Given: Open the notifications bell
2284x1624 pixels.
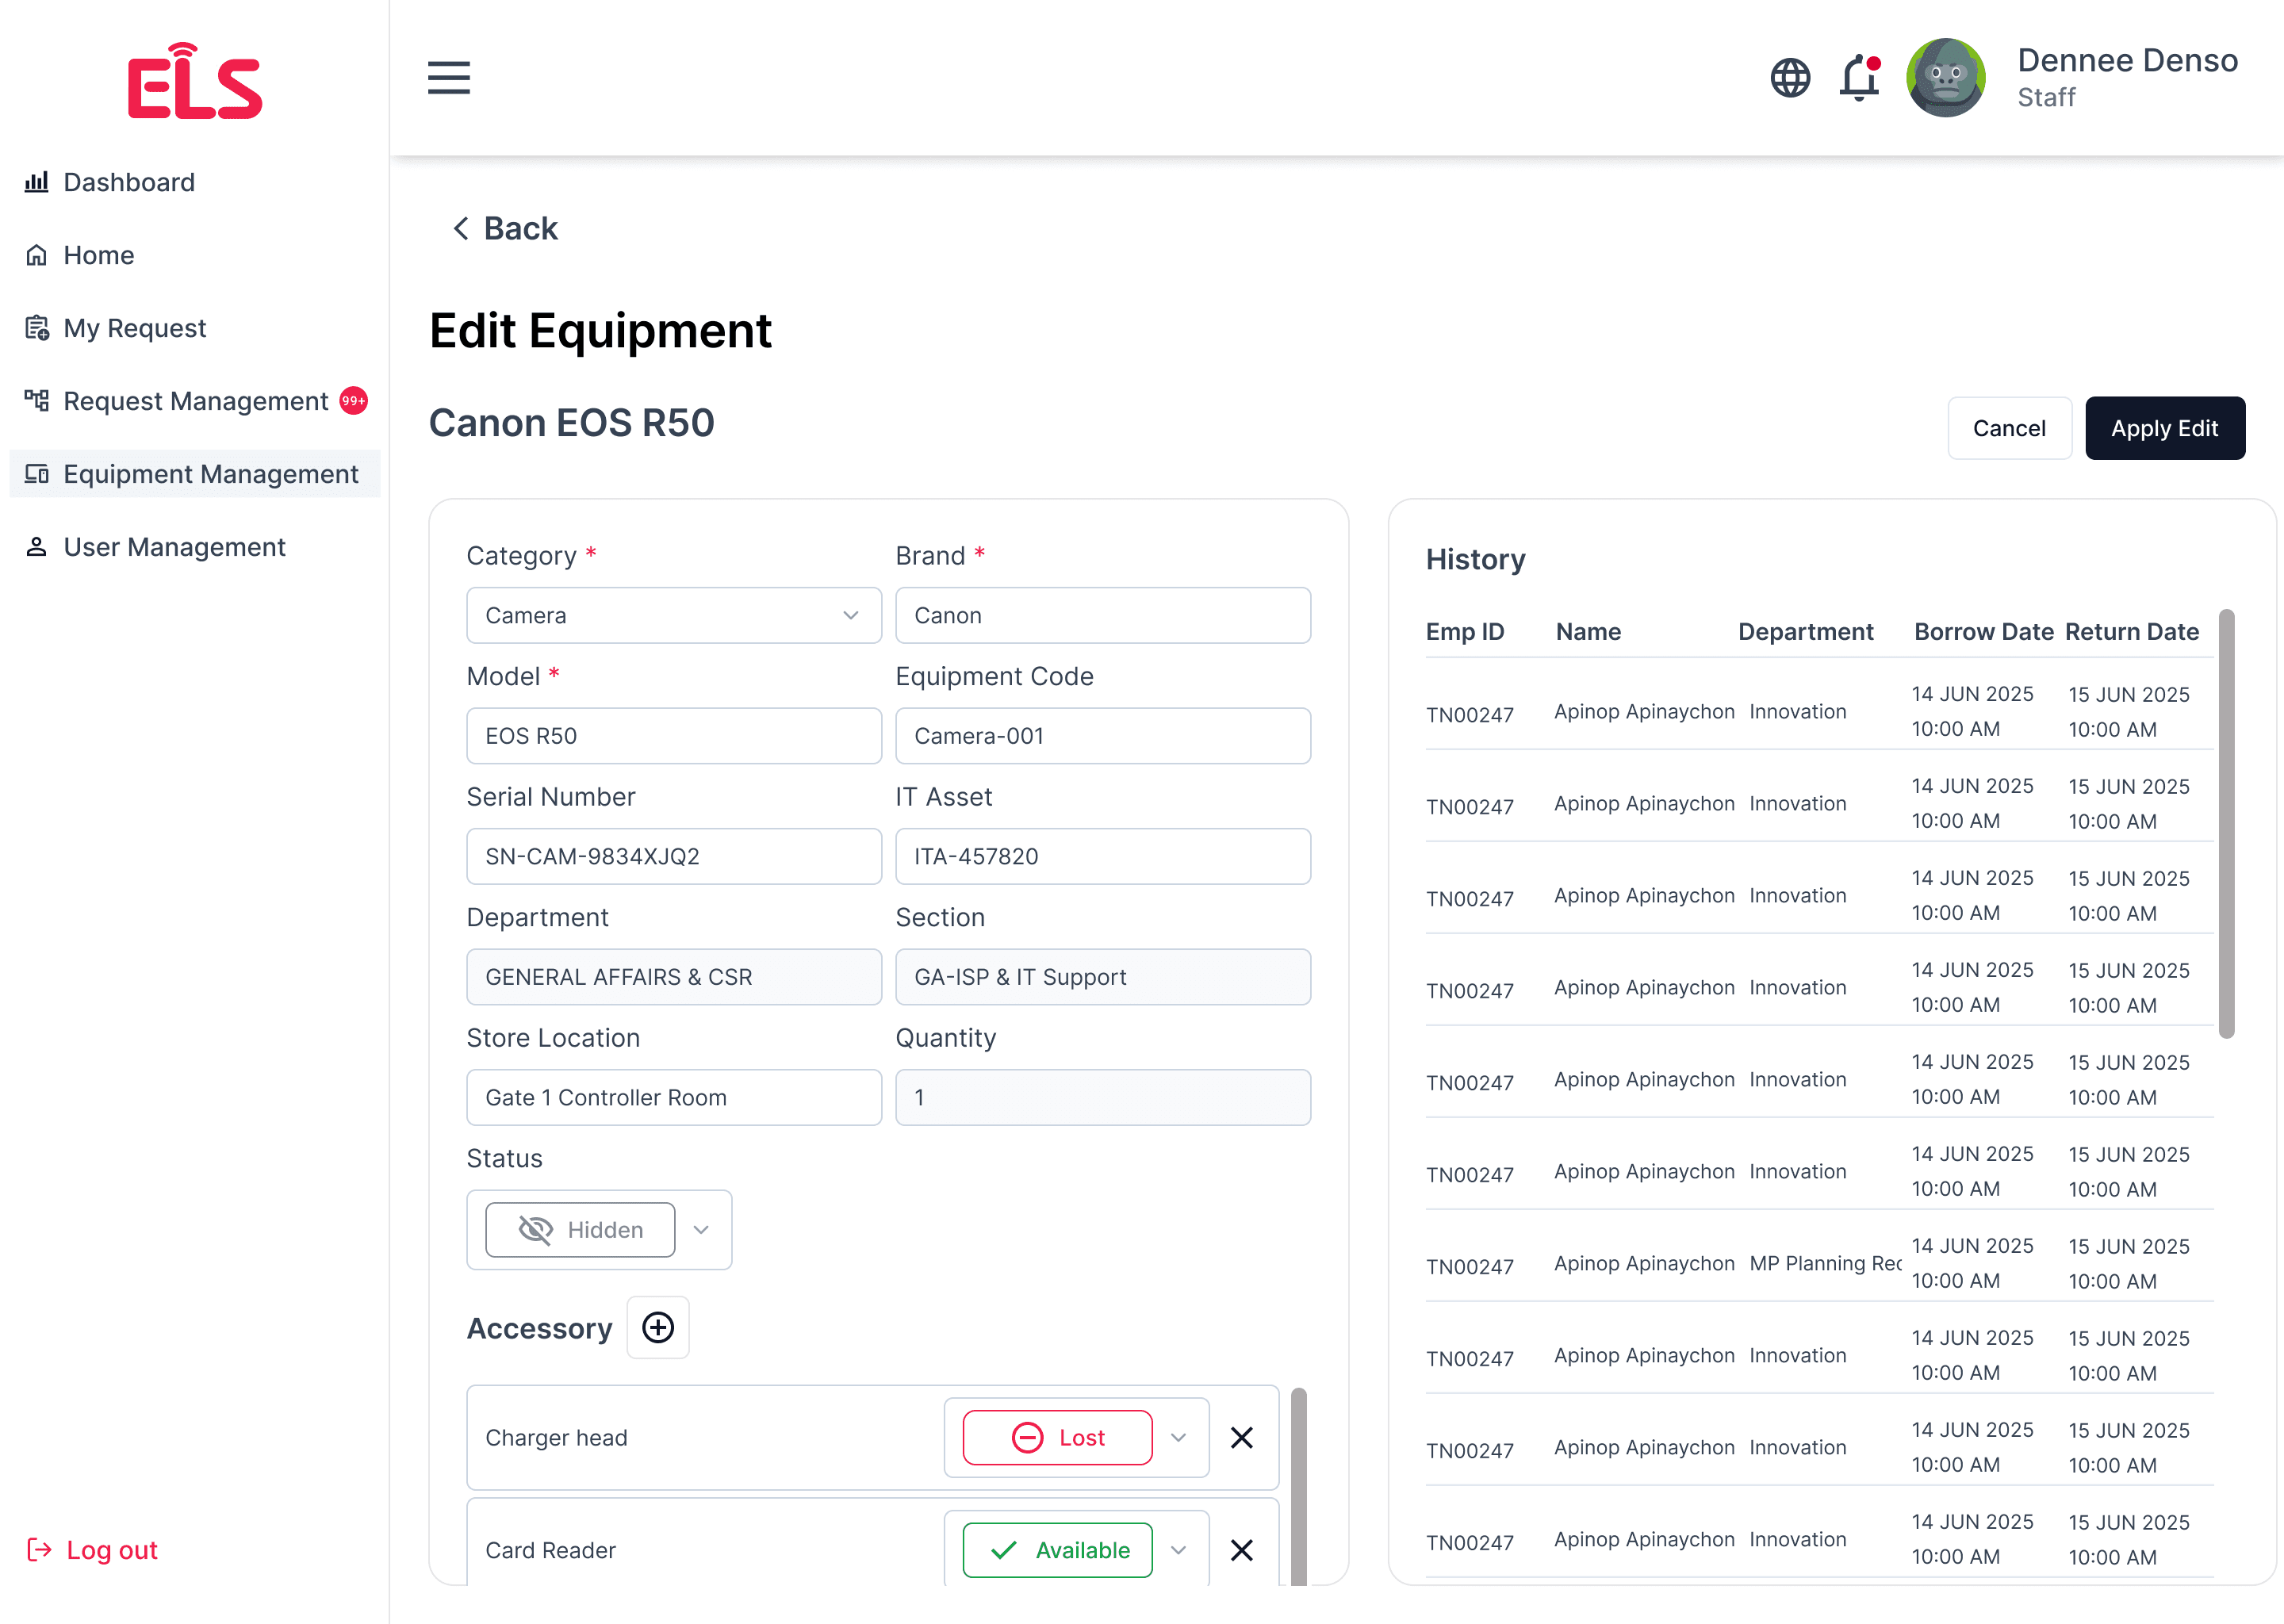Looking at the screenshot, I should (x=1860, y=78).
